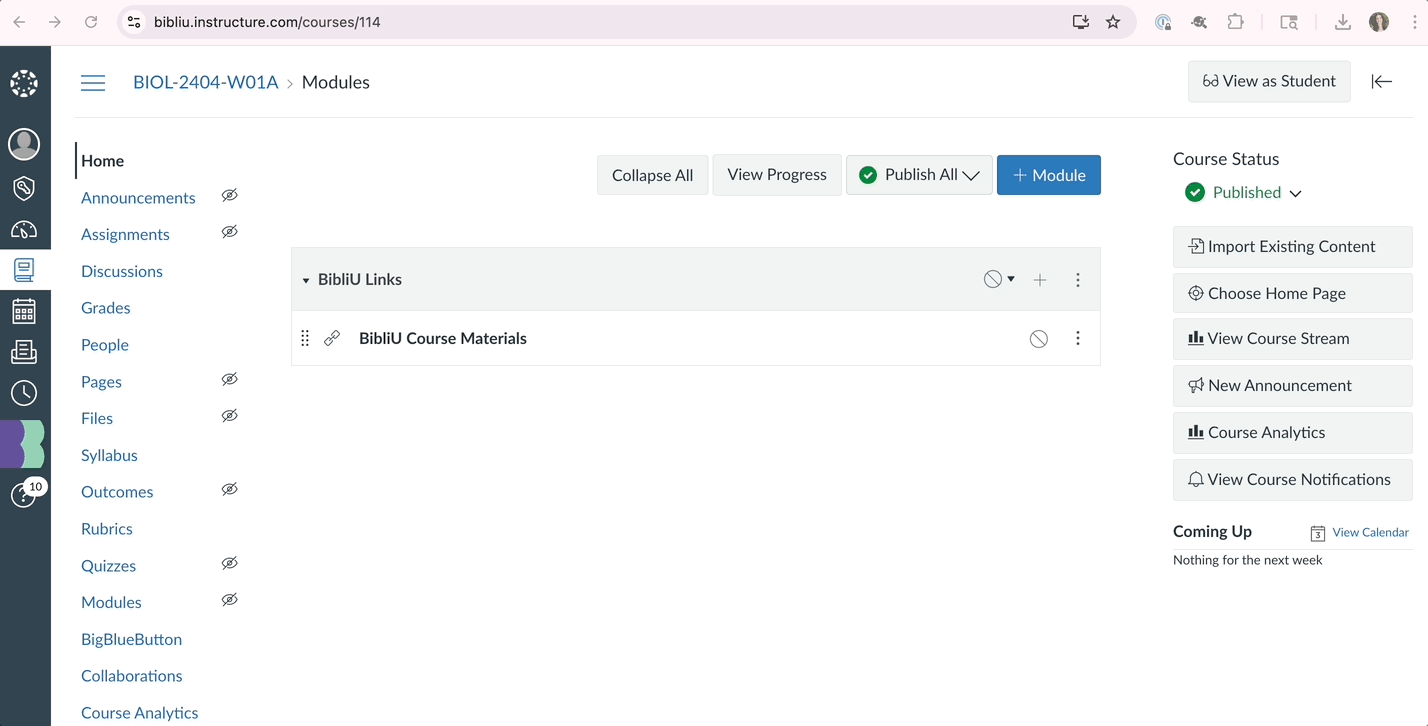
Task: Click View Course Notifications button
Action: tap(1292, 480)
